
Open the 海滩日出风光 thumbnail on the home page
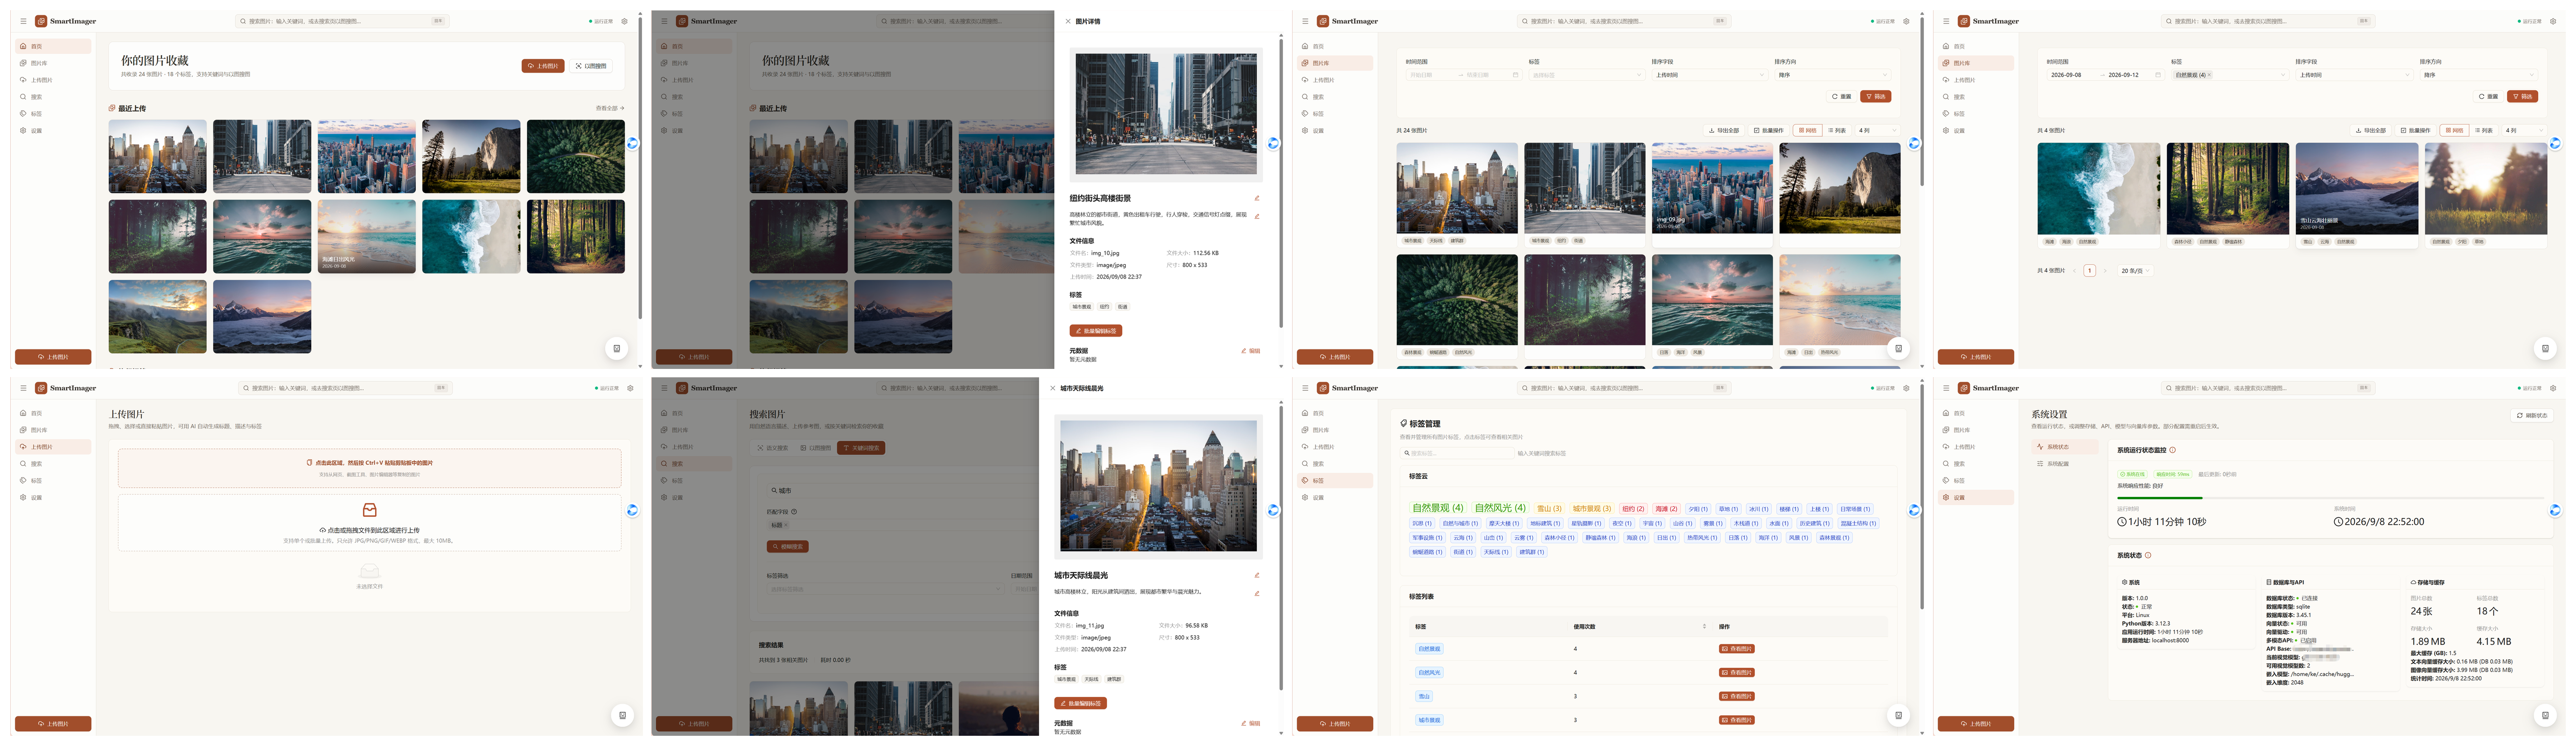(367, 237)
